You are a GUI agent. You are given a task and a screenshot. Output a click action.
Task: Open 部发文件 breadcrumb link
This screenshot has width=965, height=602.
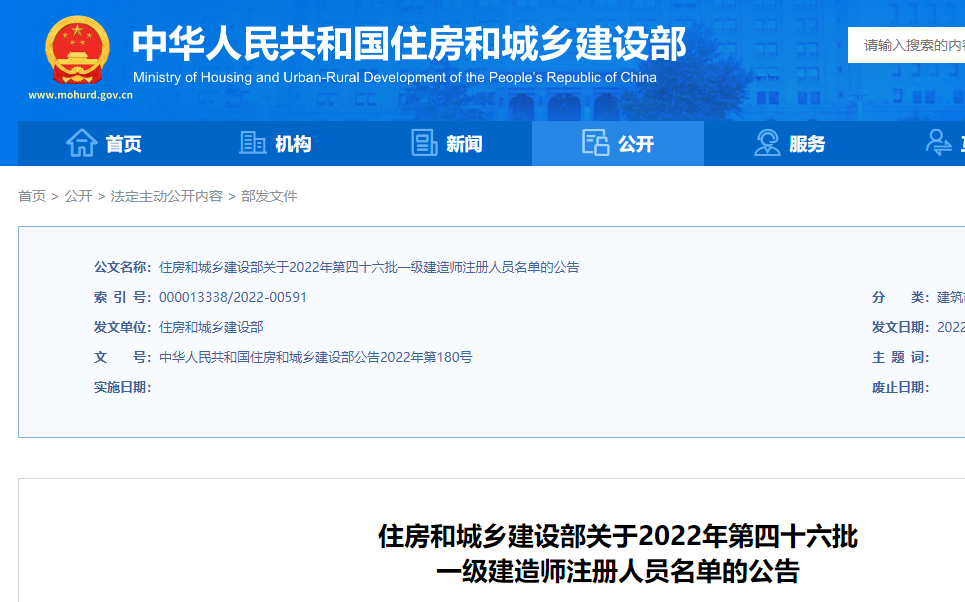269,196
